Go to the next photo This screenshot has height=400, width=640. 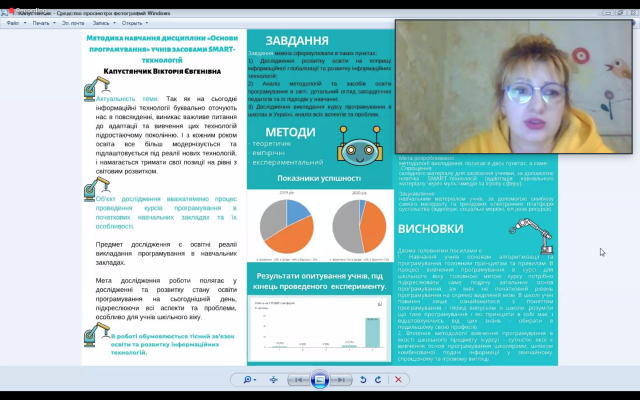pyautogui.click(x=341, y=380)
